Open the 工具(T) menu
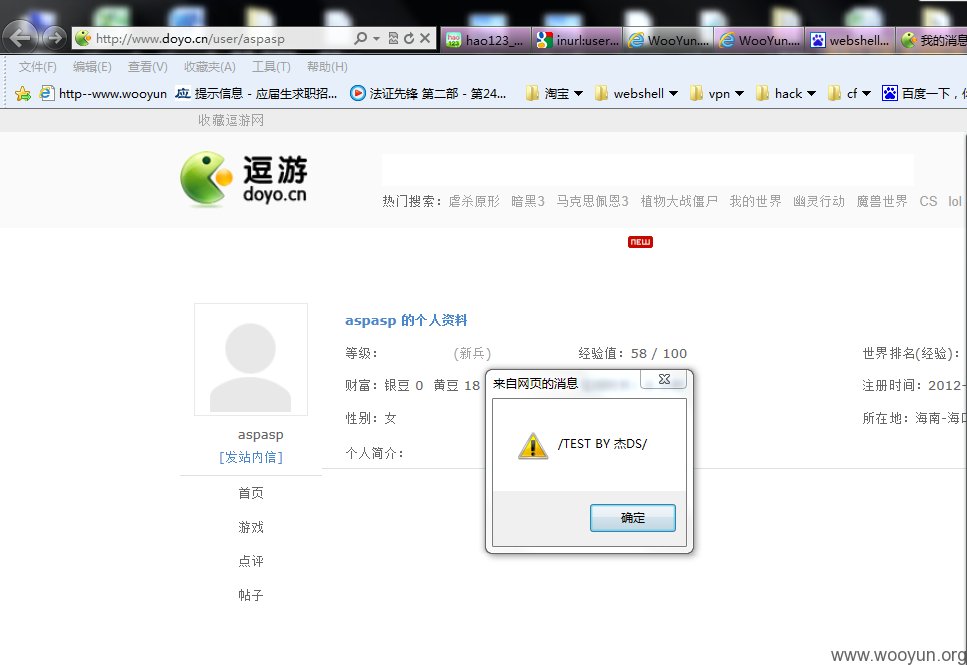The height and width of the screenshot is (665, 967). coord(271,67)
